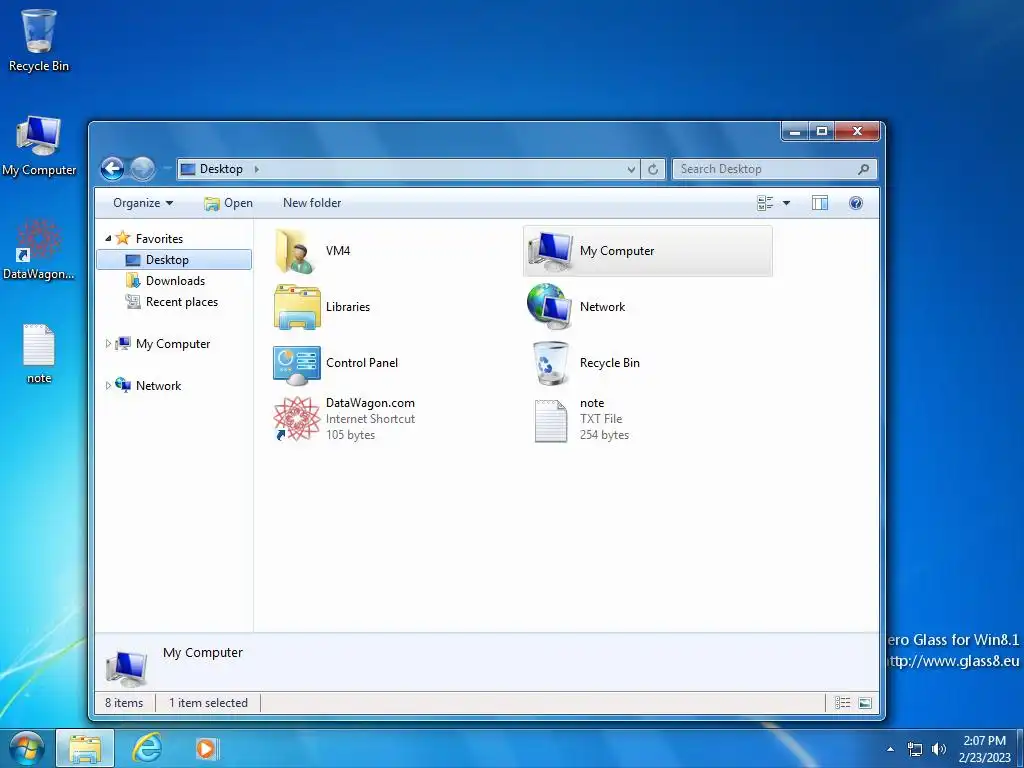
Task: Select Desktop under Favorites
Action: (x=174, y=260)
